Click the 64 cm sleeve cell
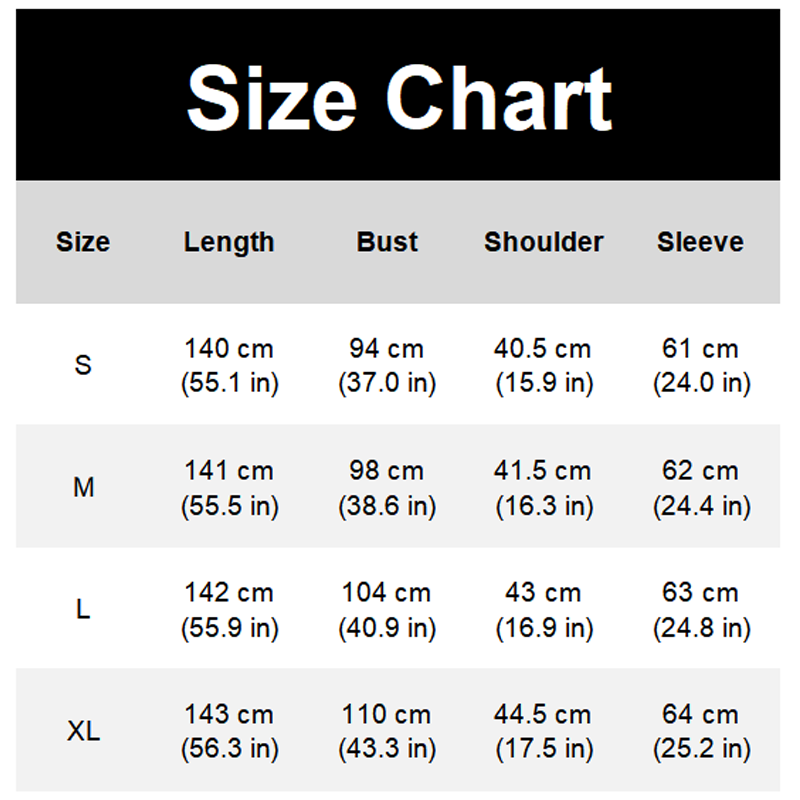The width and height of the screenshot is (800, 800). tap(702, 732)
